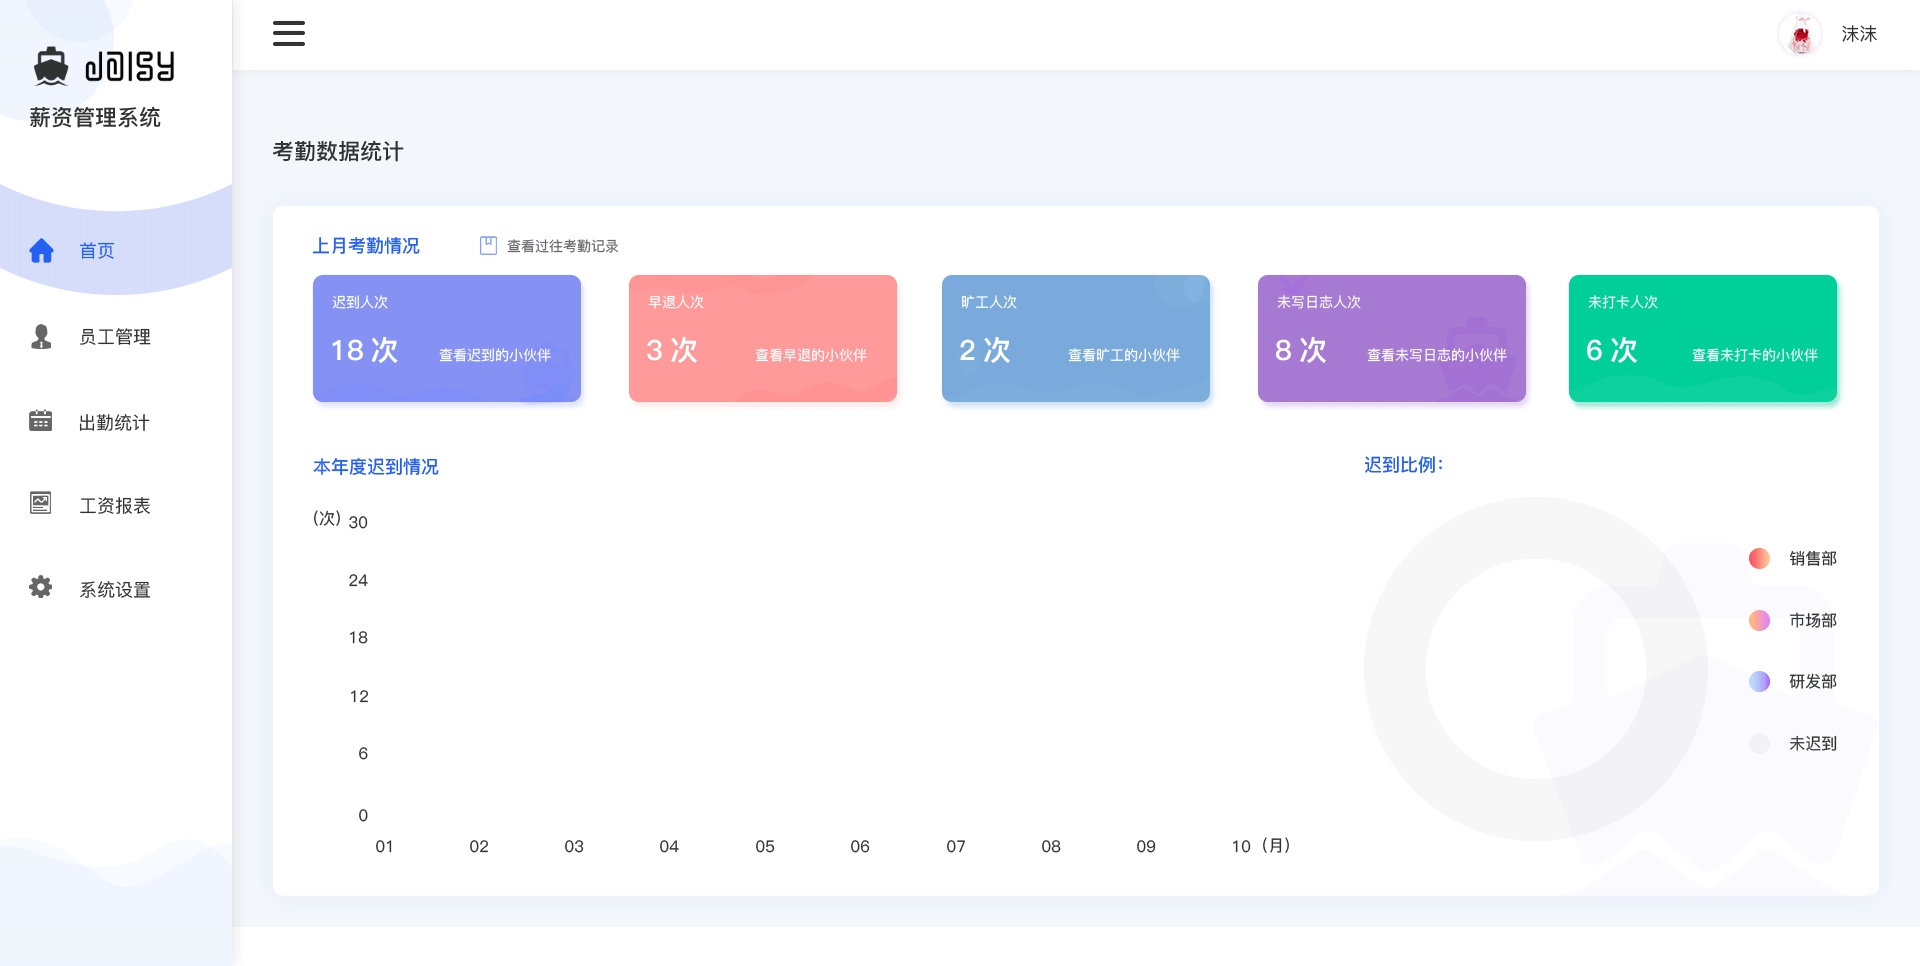Viewport: 1920px width, 966px height.
Task: Click the attendance statistics calendar icon
Action: point(41,421)
